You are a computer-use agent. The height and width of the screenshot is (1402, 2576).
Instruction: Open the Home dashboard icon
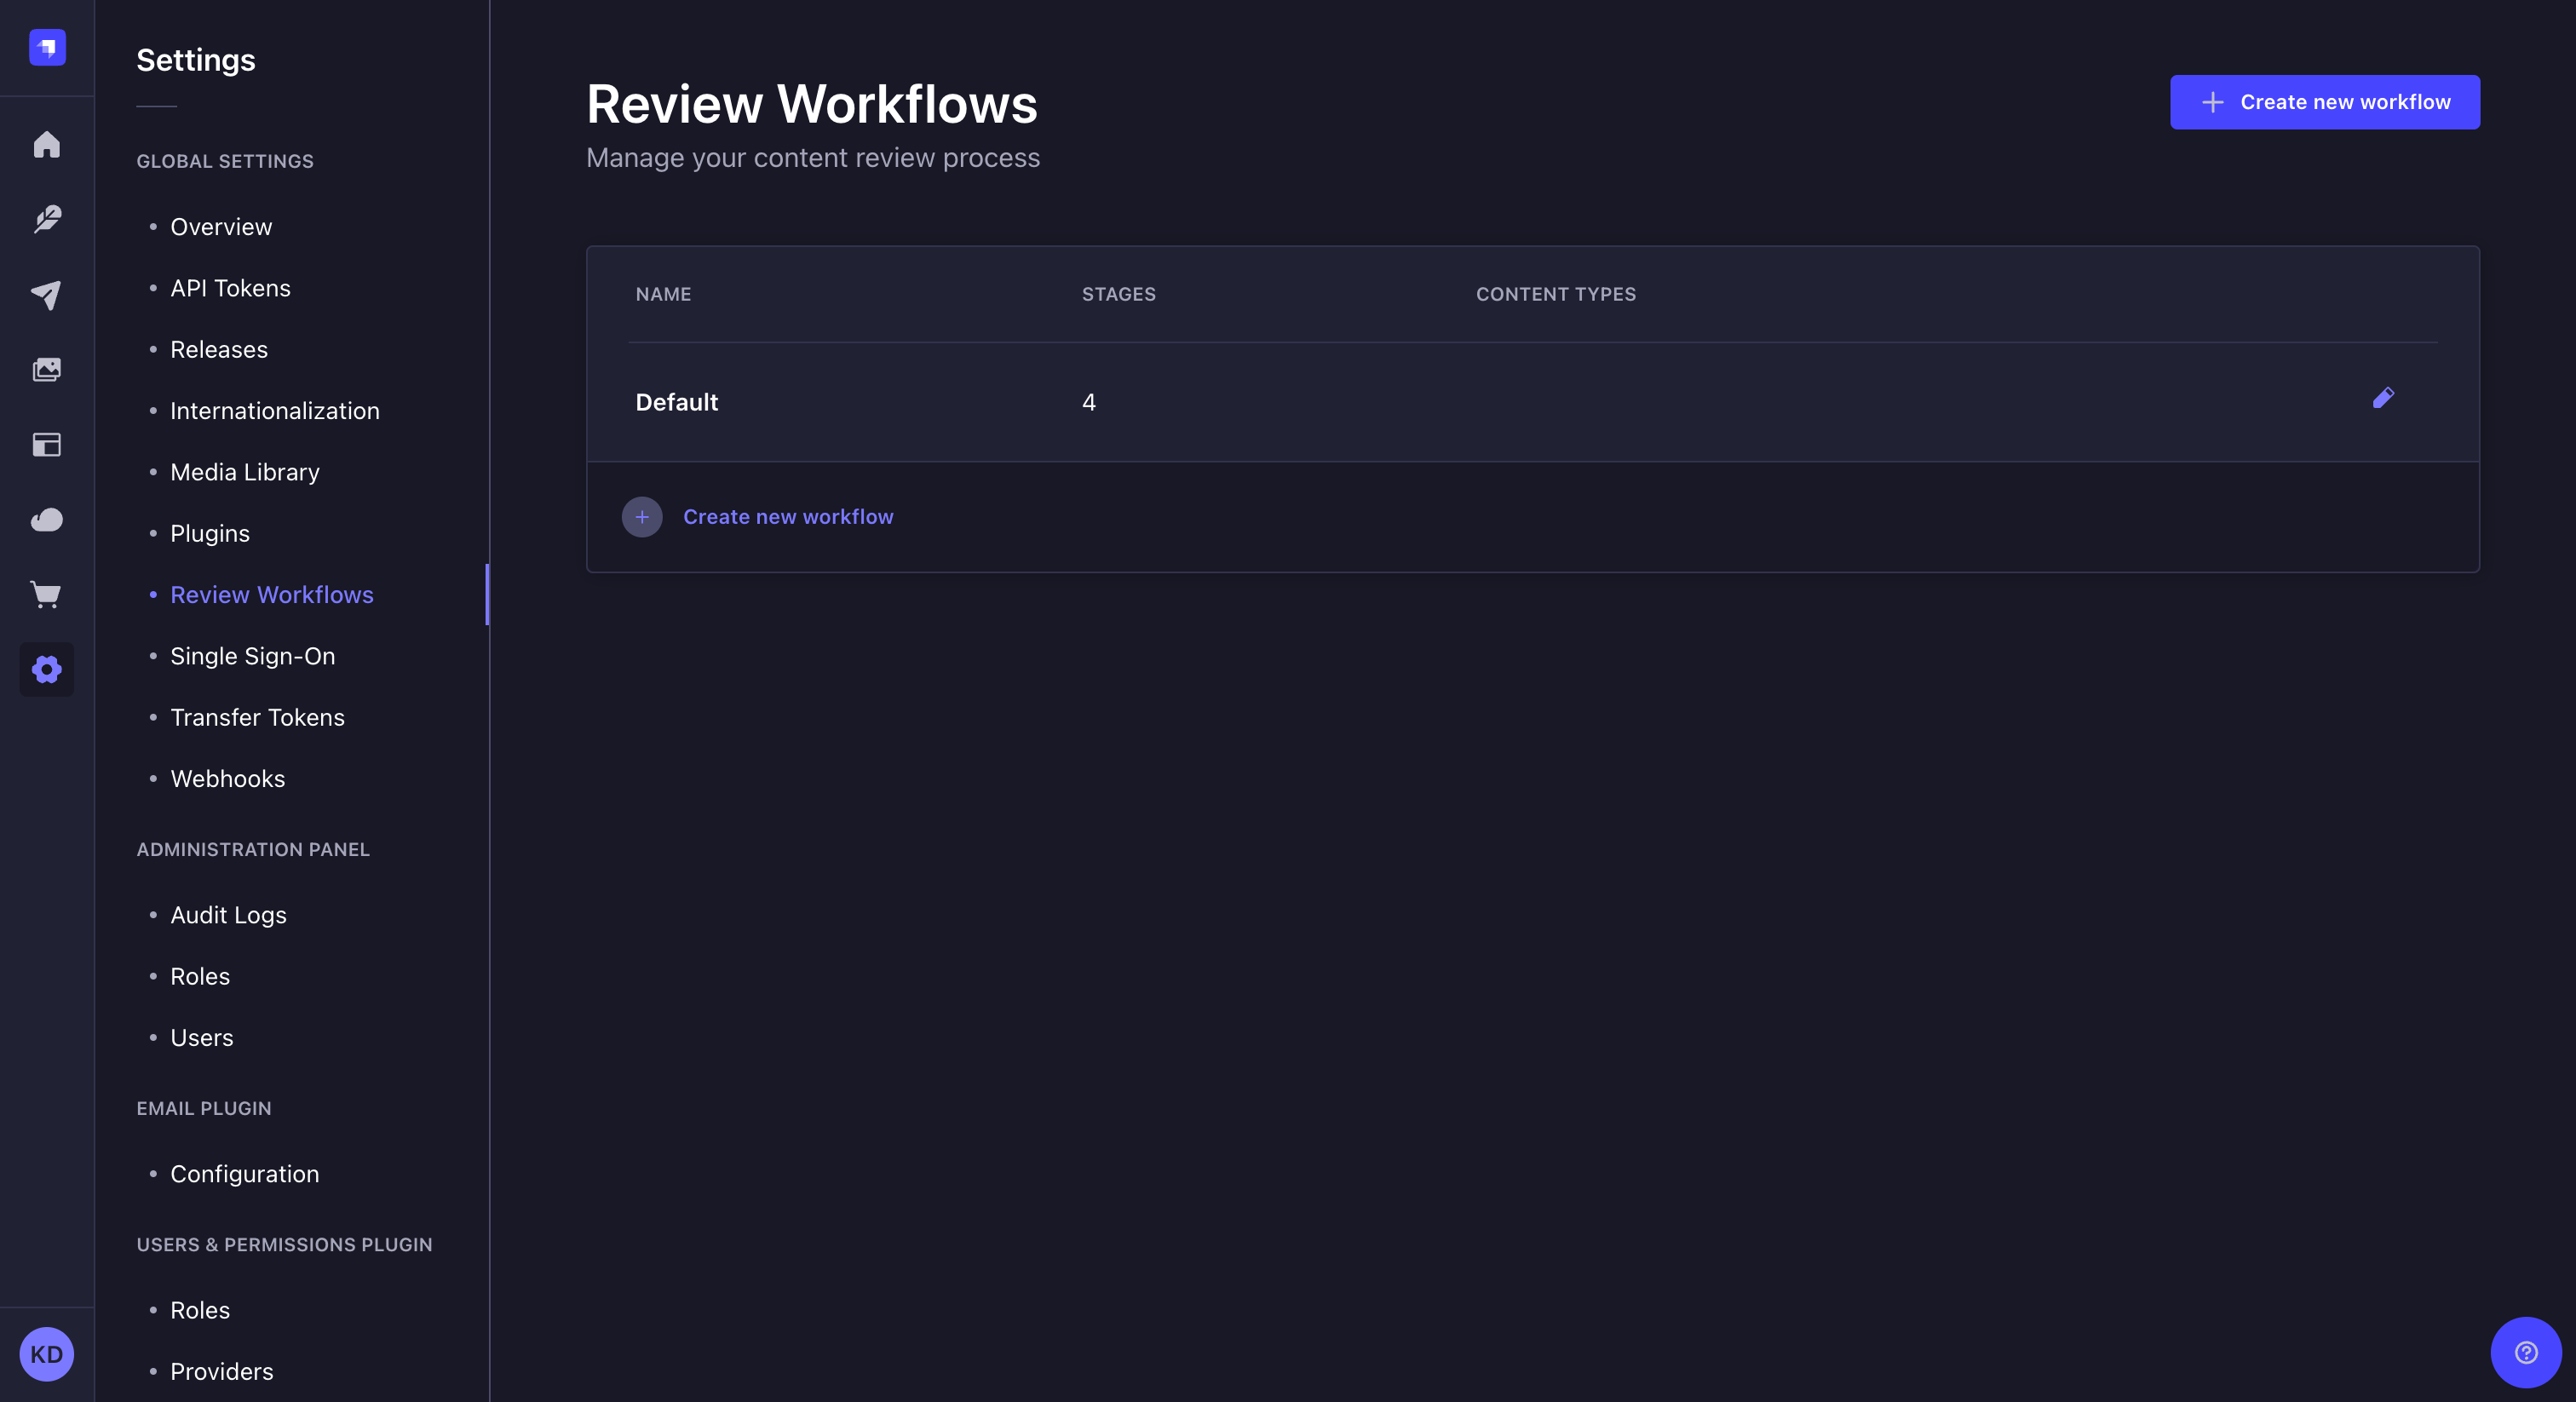(x=46, y=145)
